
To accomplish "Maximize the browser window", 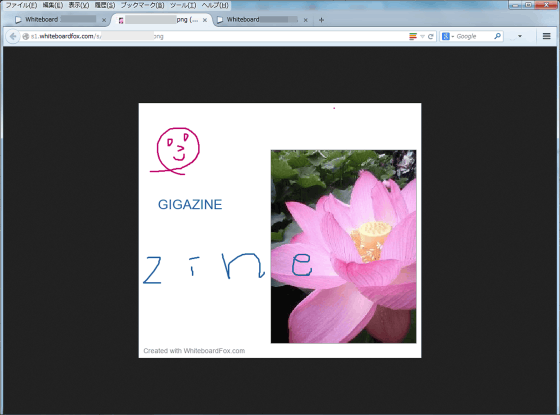I will (529, 5).
